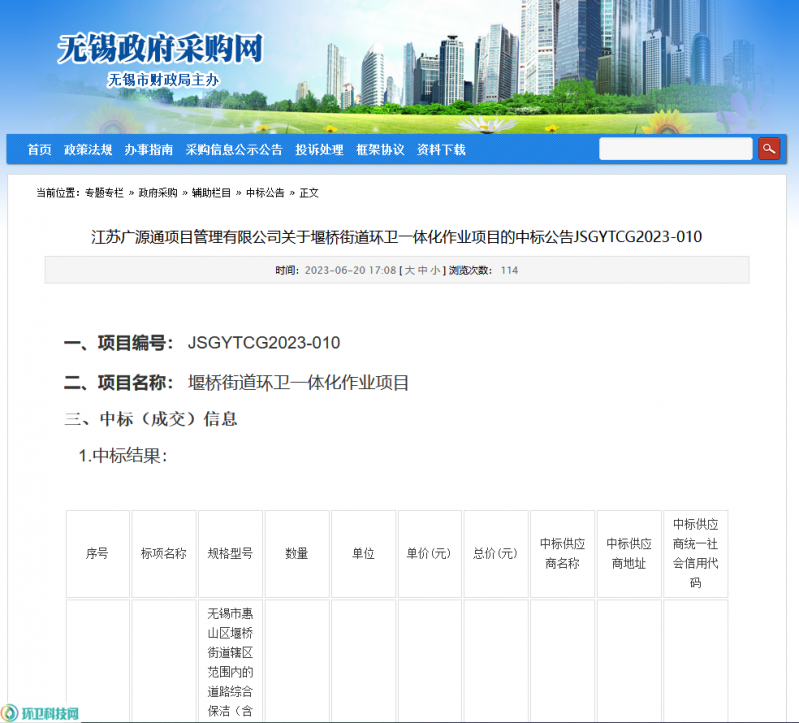Set the article font size to 中
This screenshot has width=799, height=723.
423,270
